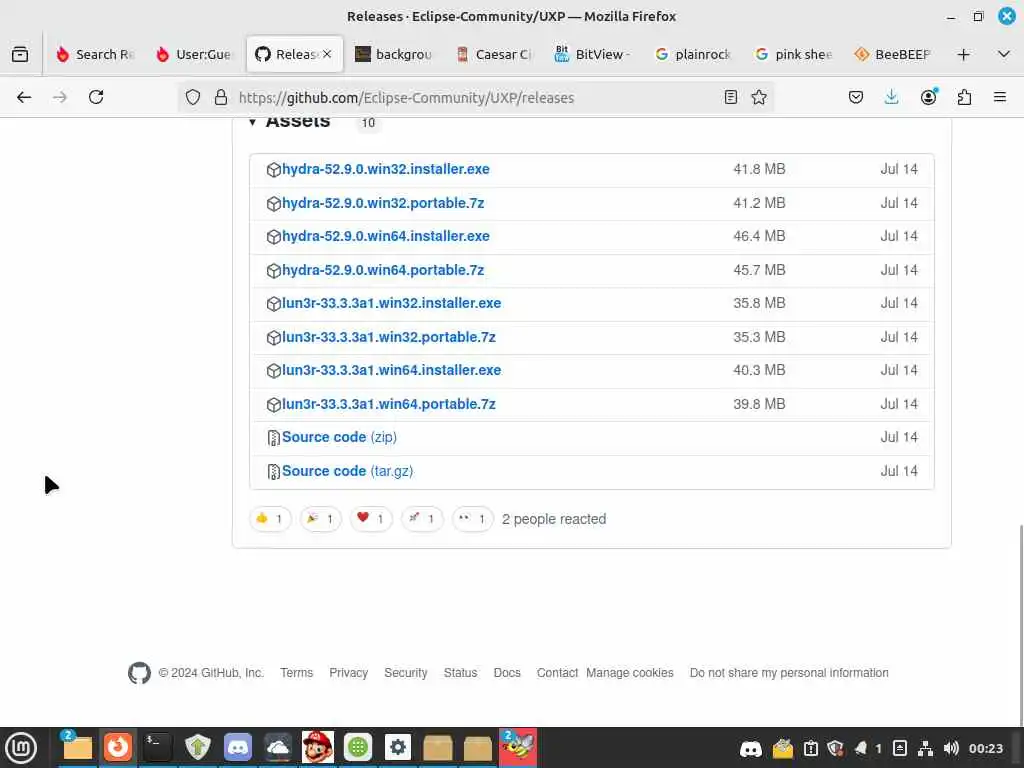Open the Contact footer link

[x=557, y=673]
